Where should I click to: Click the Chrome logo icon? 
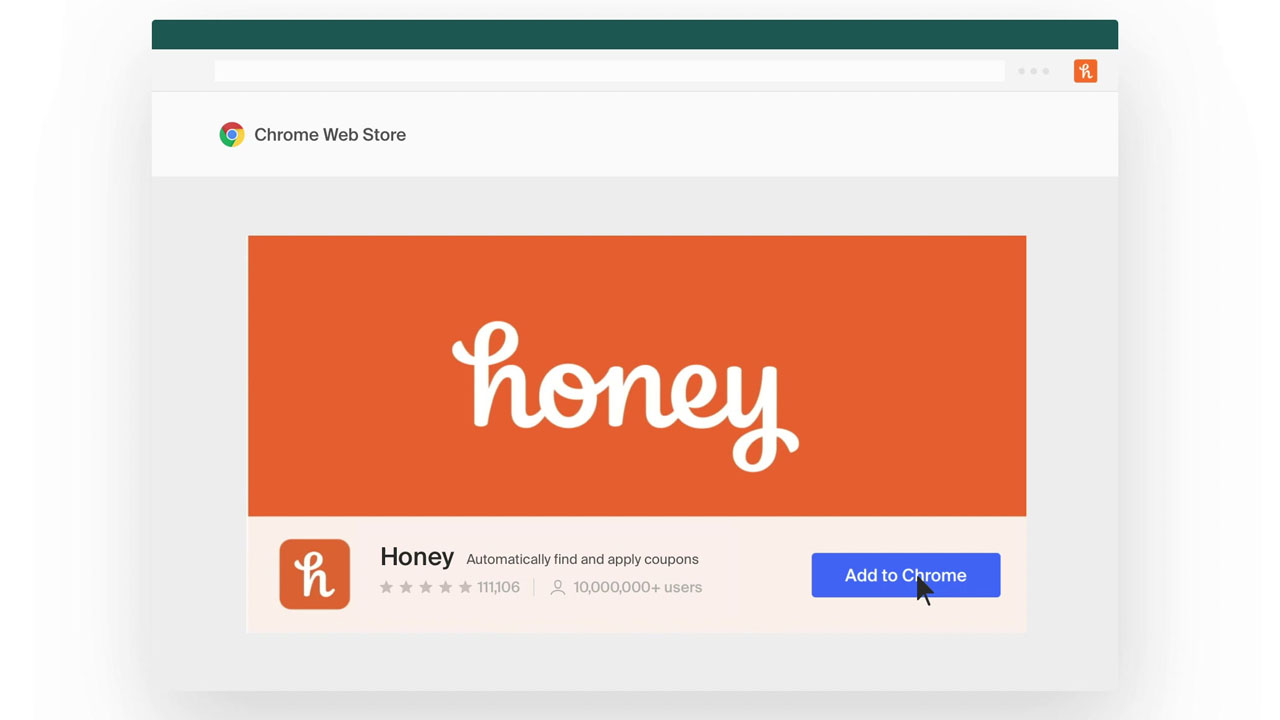tap(232, 135)
